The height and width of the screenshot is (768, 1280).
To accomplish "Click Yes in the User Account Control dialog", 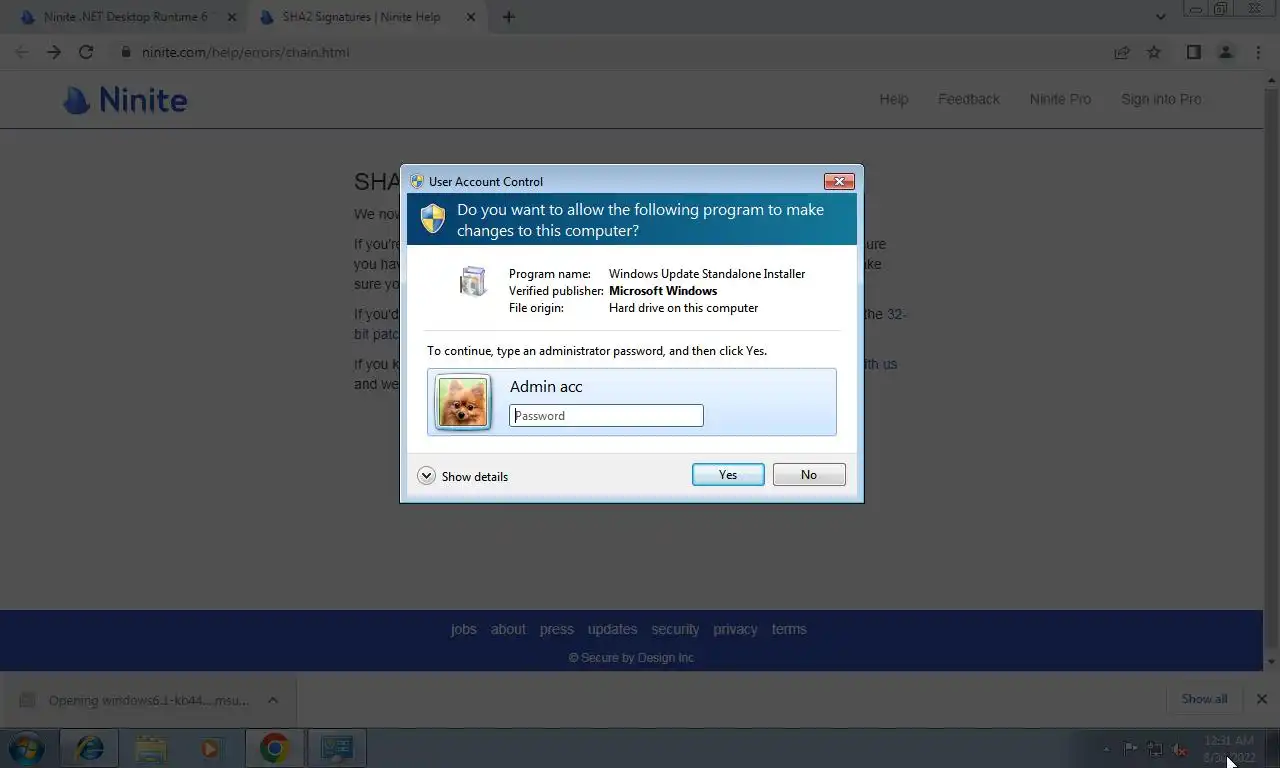I will [x=728, y=475].
